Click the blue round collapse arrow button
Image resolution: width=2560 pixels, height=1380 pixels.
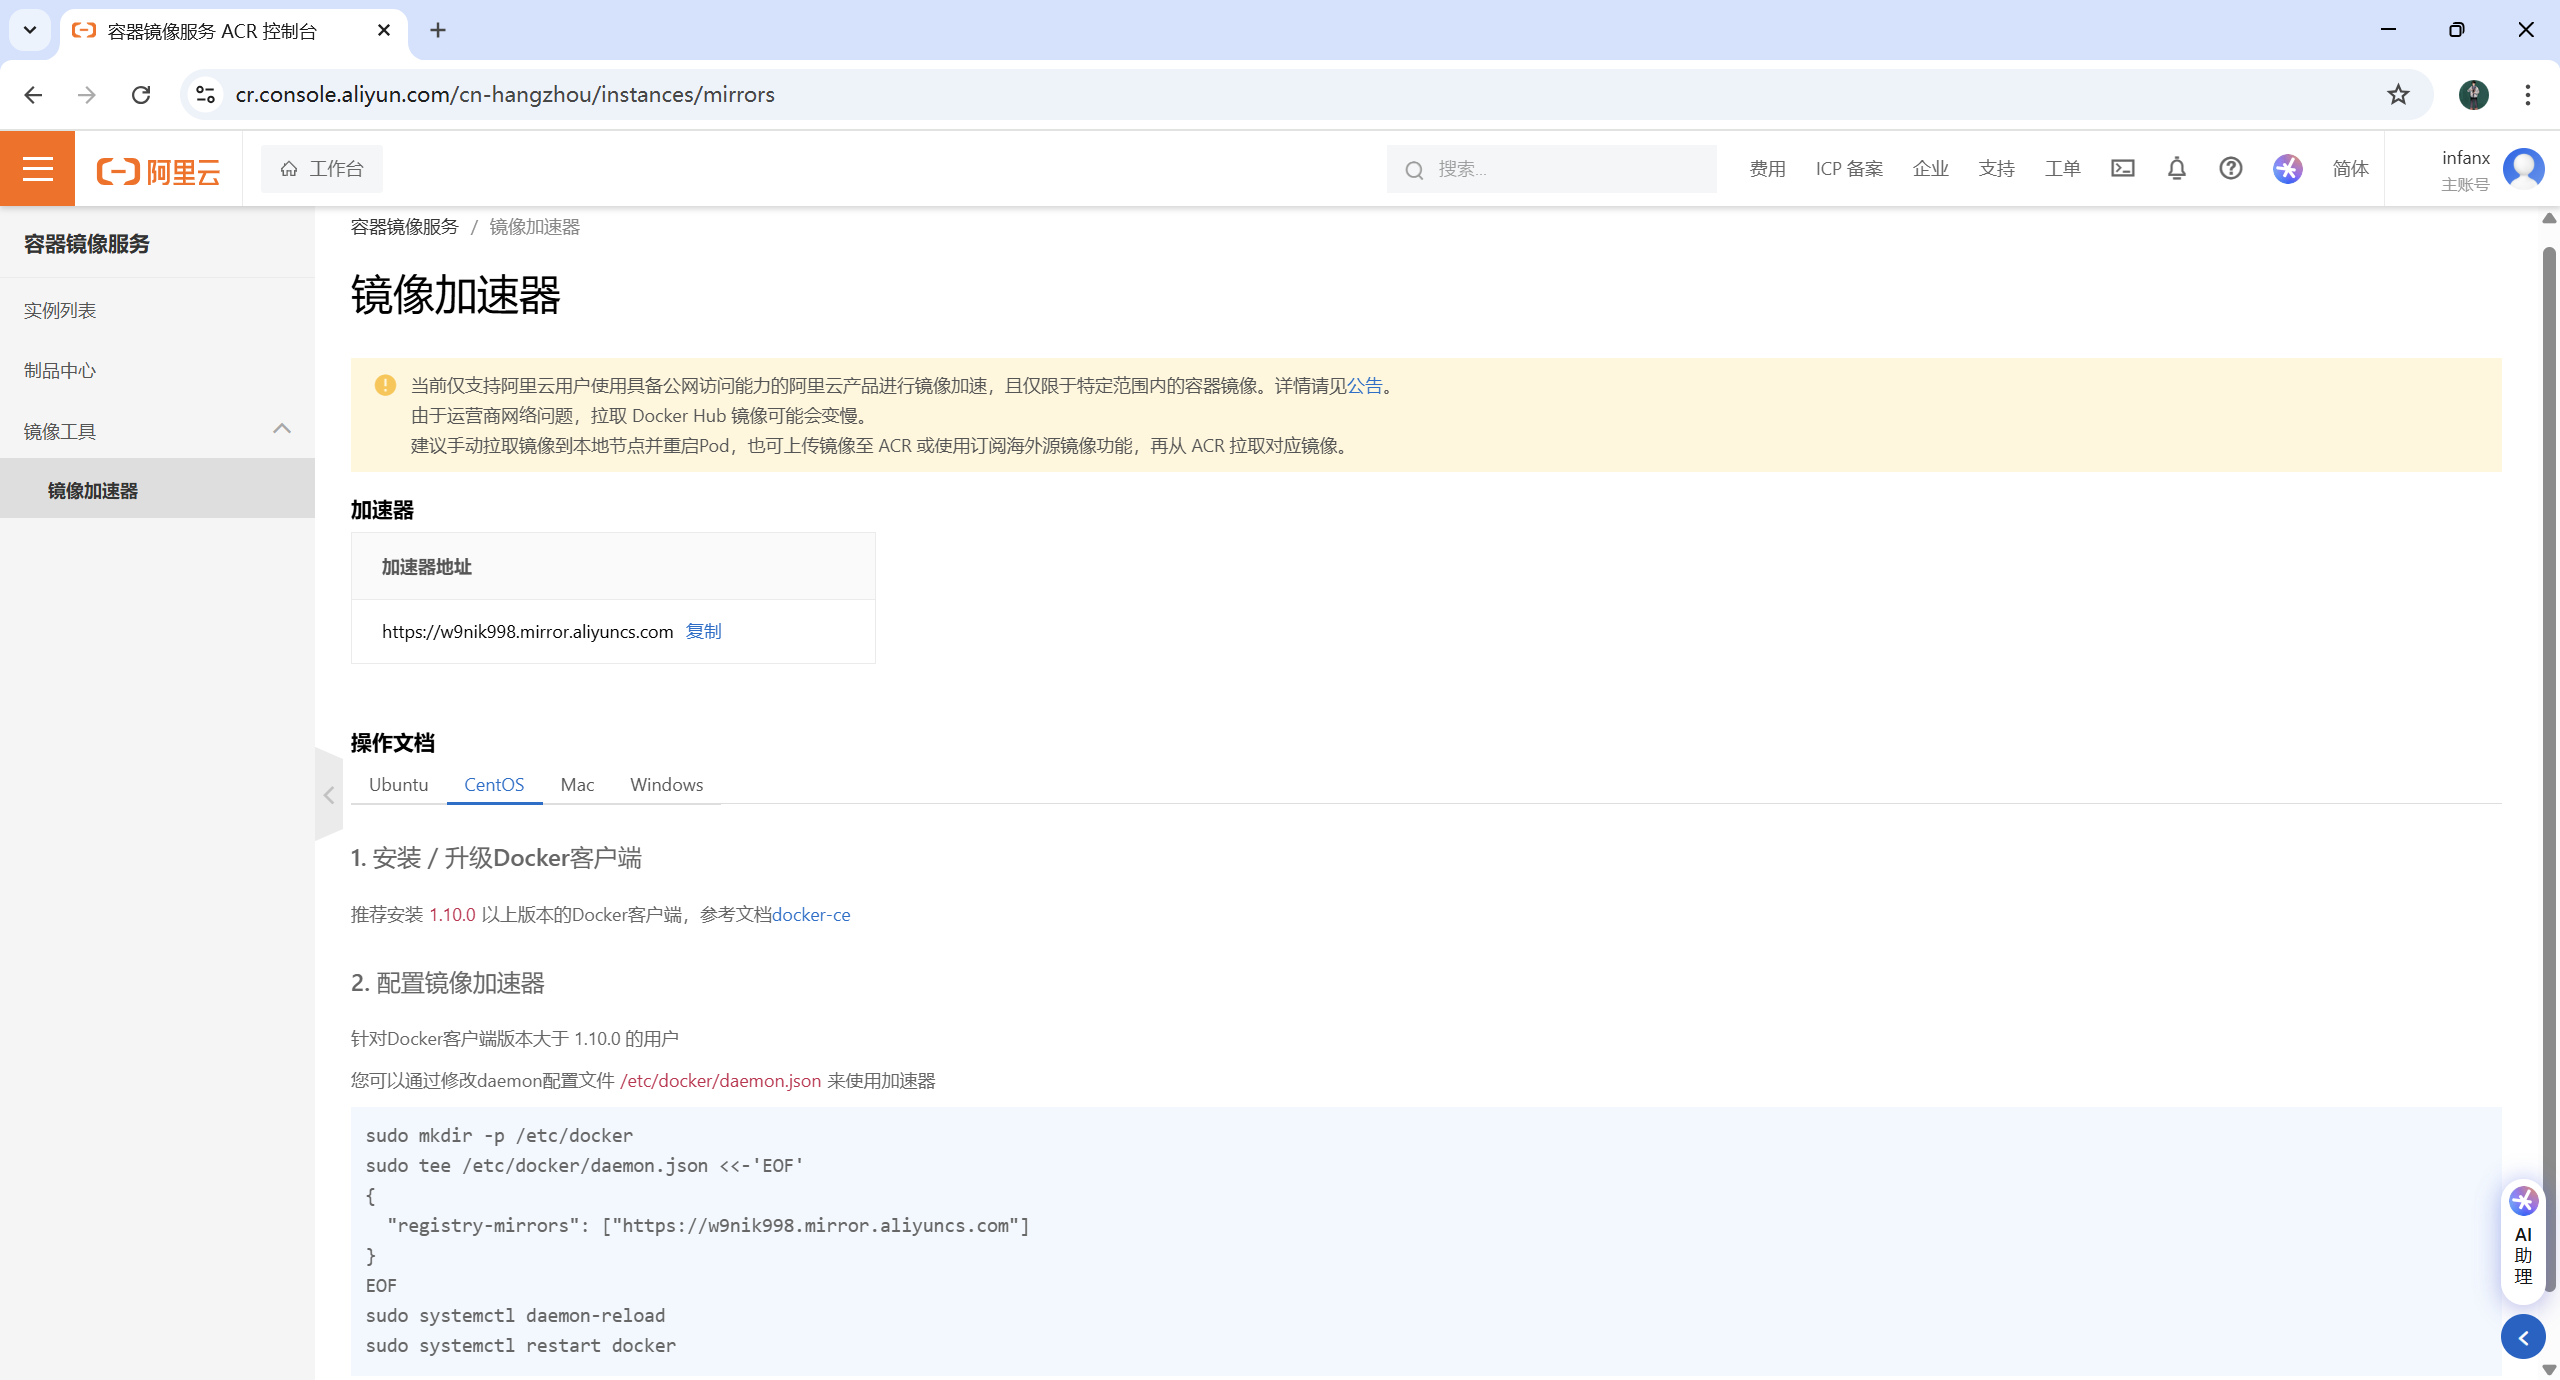pos(2522,1337)
